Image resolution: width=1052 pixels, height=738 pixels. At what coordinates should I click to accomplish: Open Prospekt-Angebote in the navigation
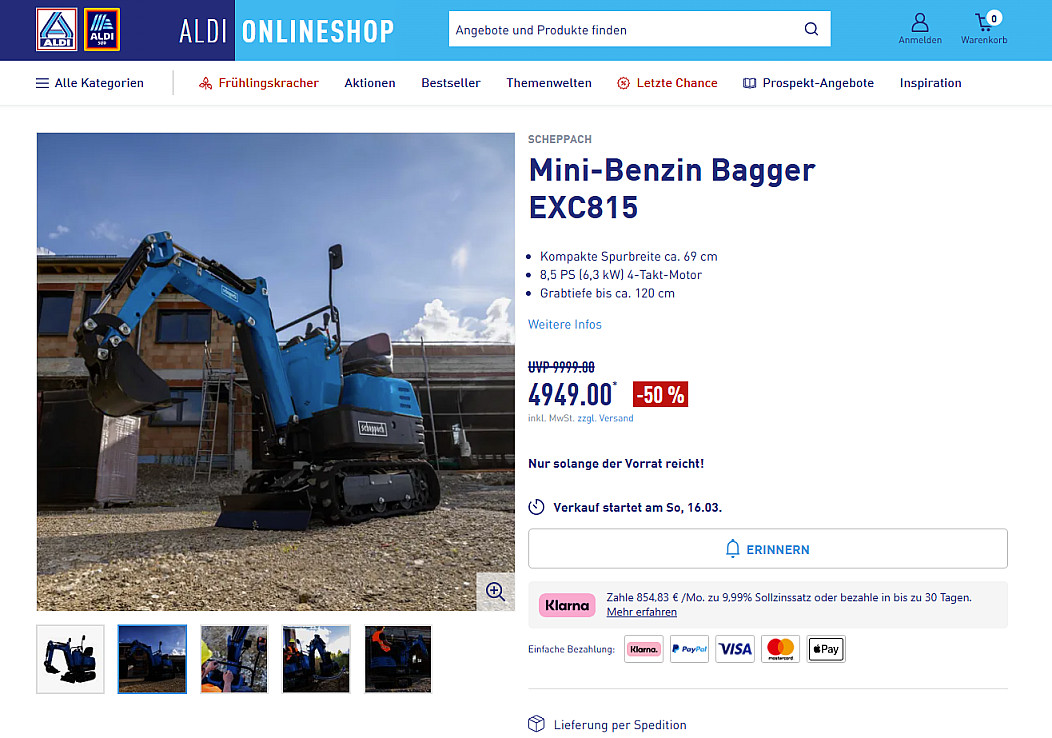coord(808,83)
